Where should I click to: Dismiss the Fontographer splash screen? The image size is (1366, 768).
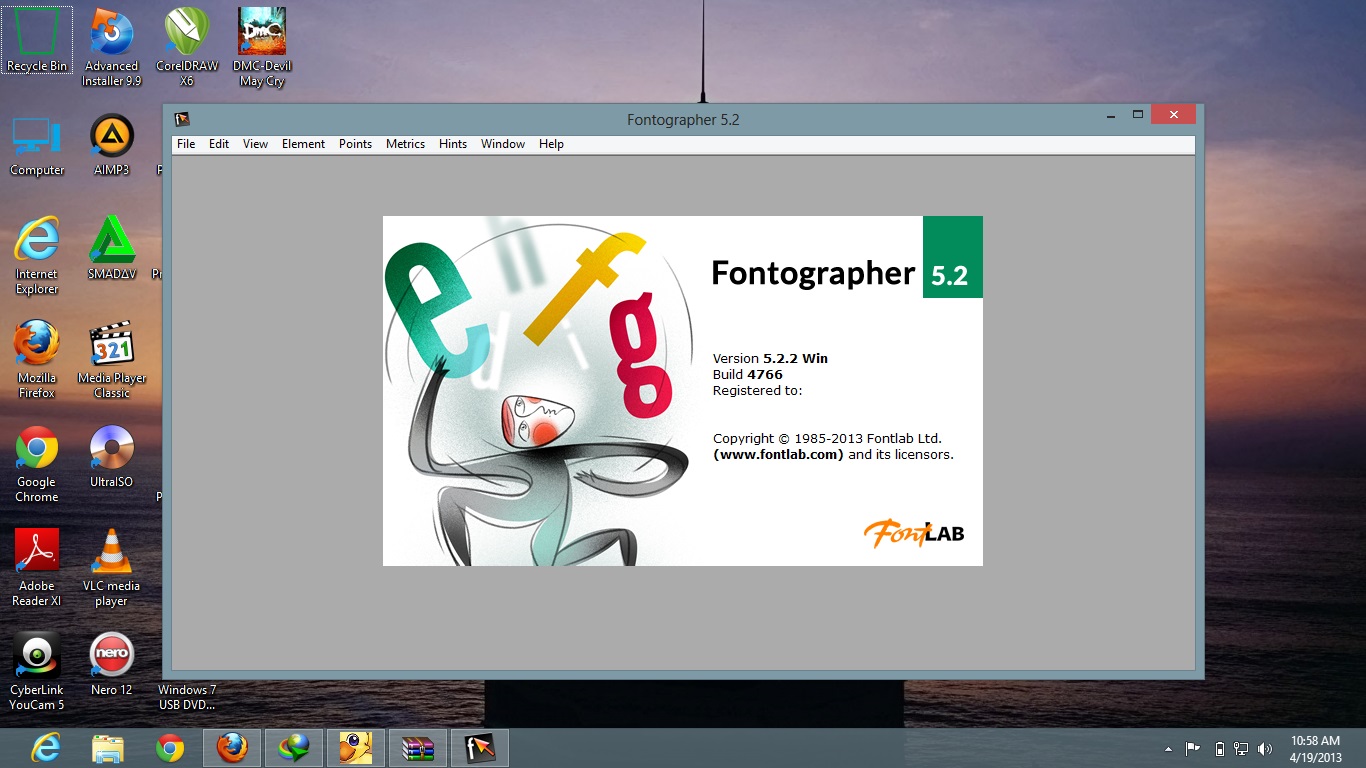pyautogui.click(x=683, y=390)
